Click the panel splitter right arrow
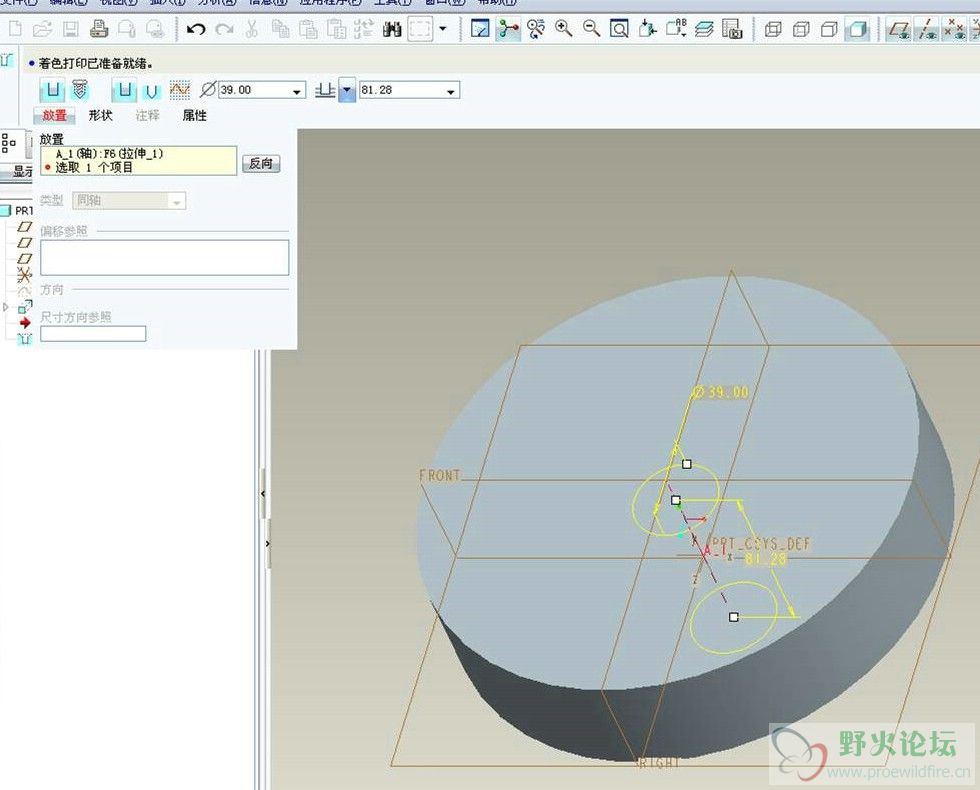This screenshot has width=980, height=790. coord(268,544)
